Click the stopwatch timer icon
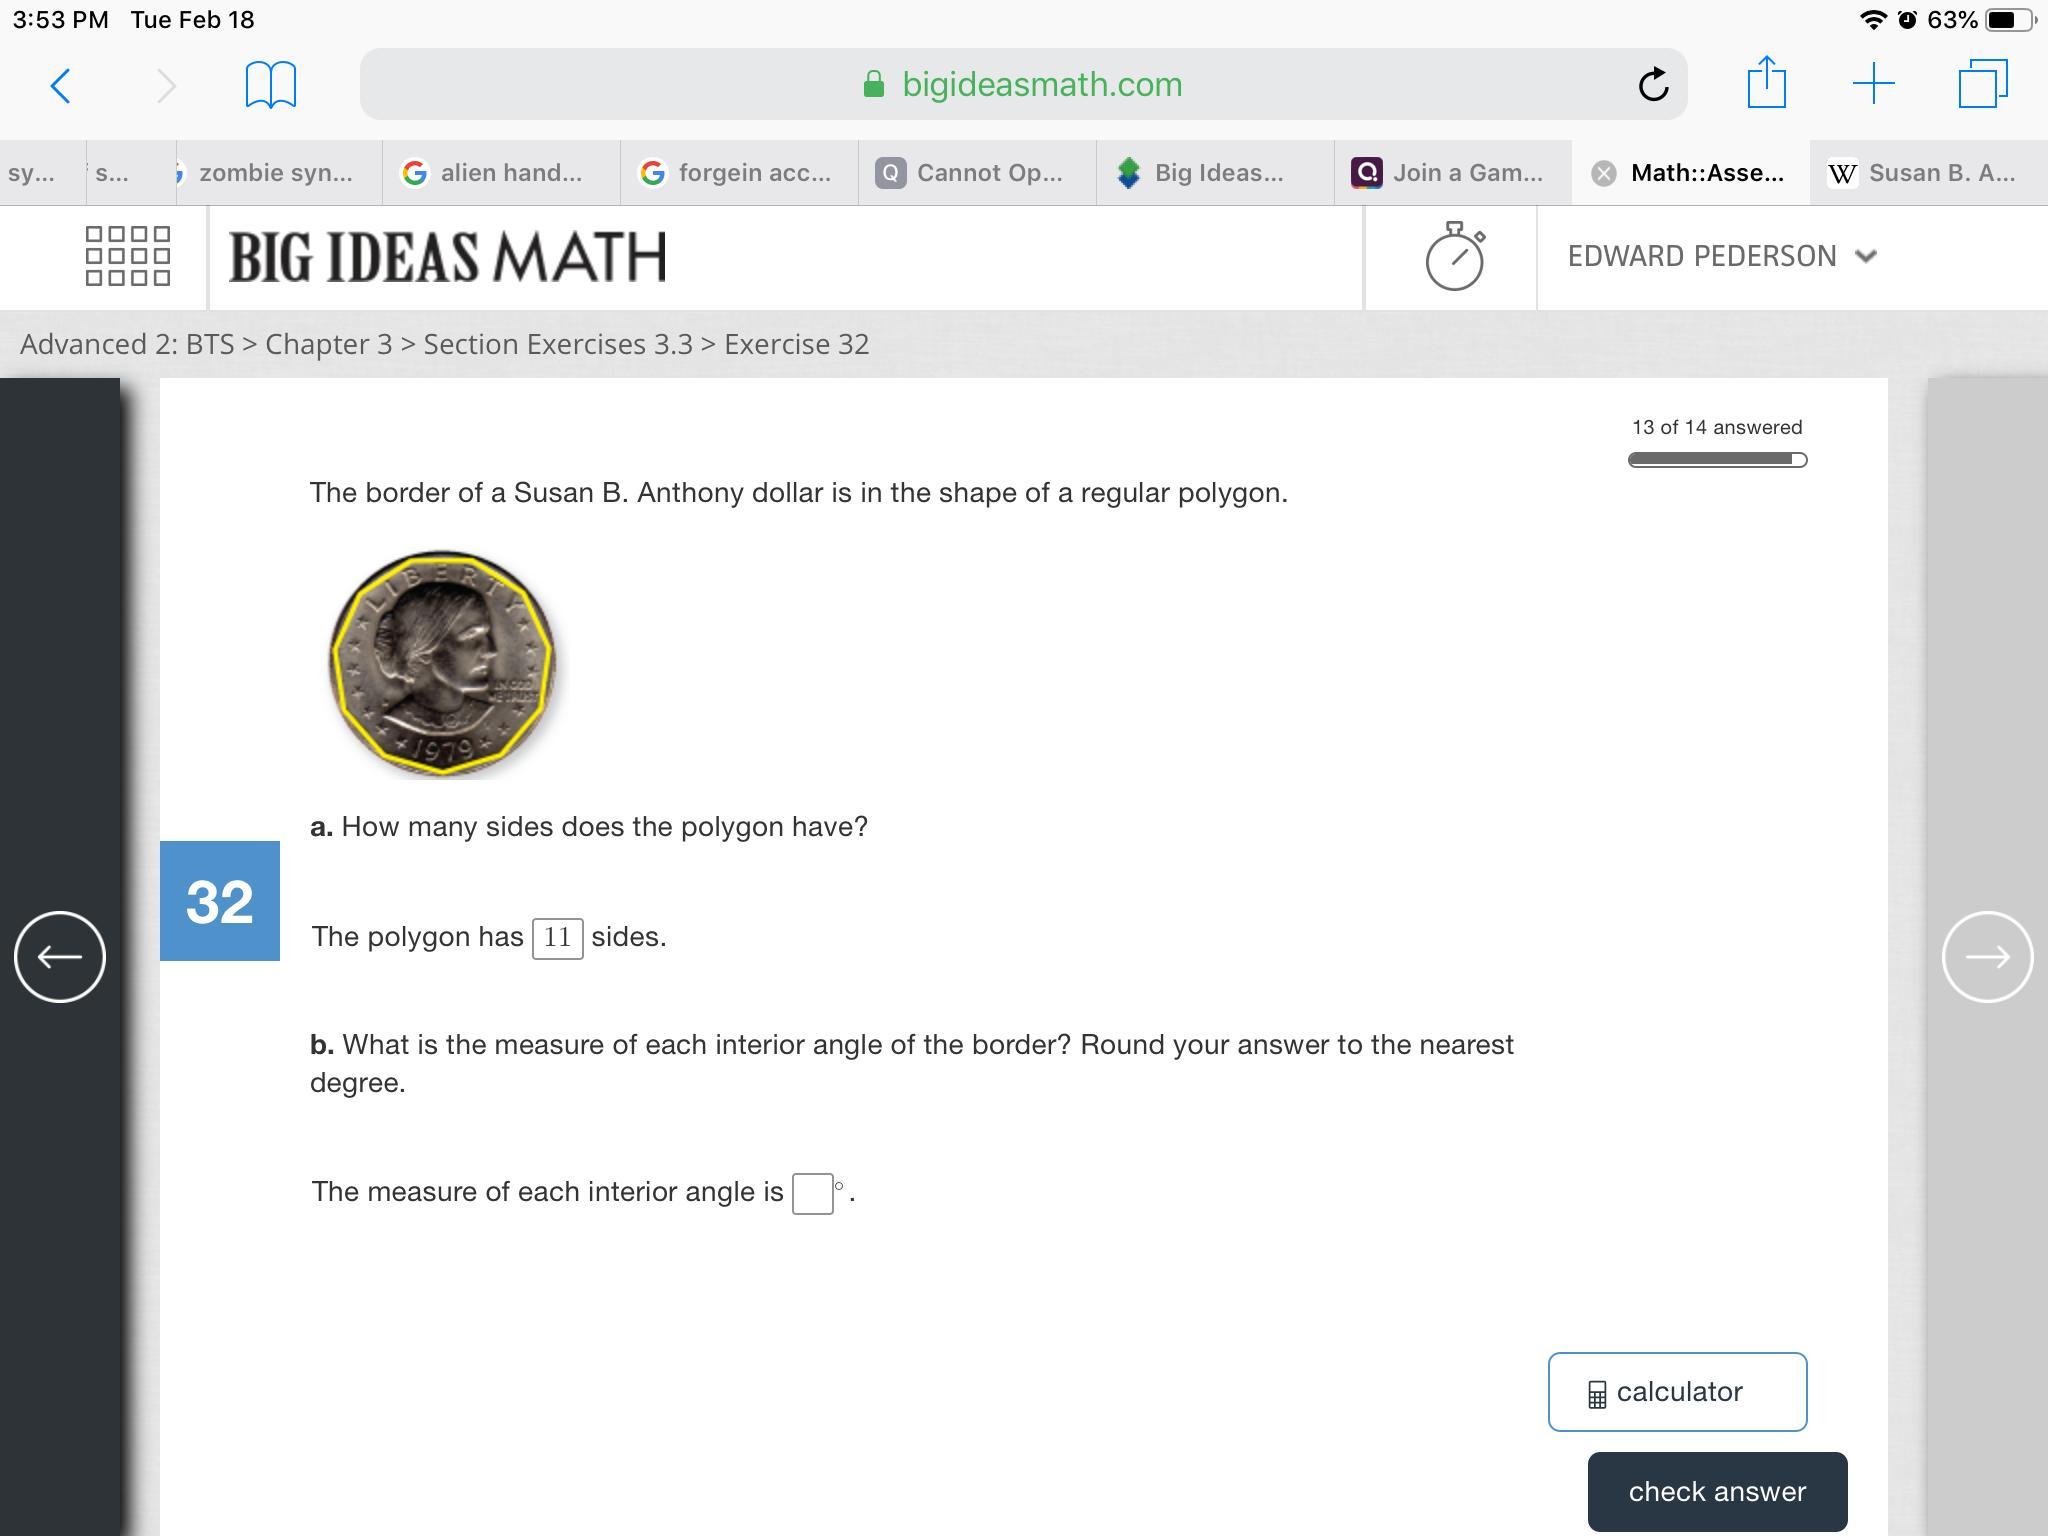The width and height of the screenshot is (2048, 1536). [1454, 257]
